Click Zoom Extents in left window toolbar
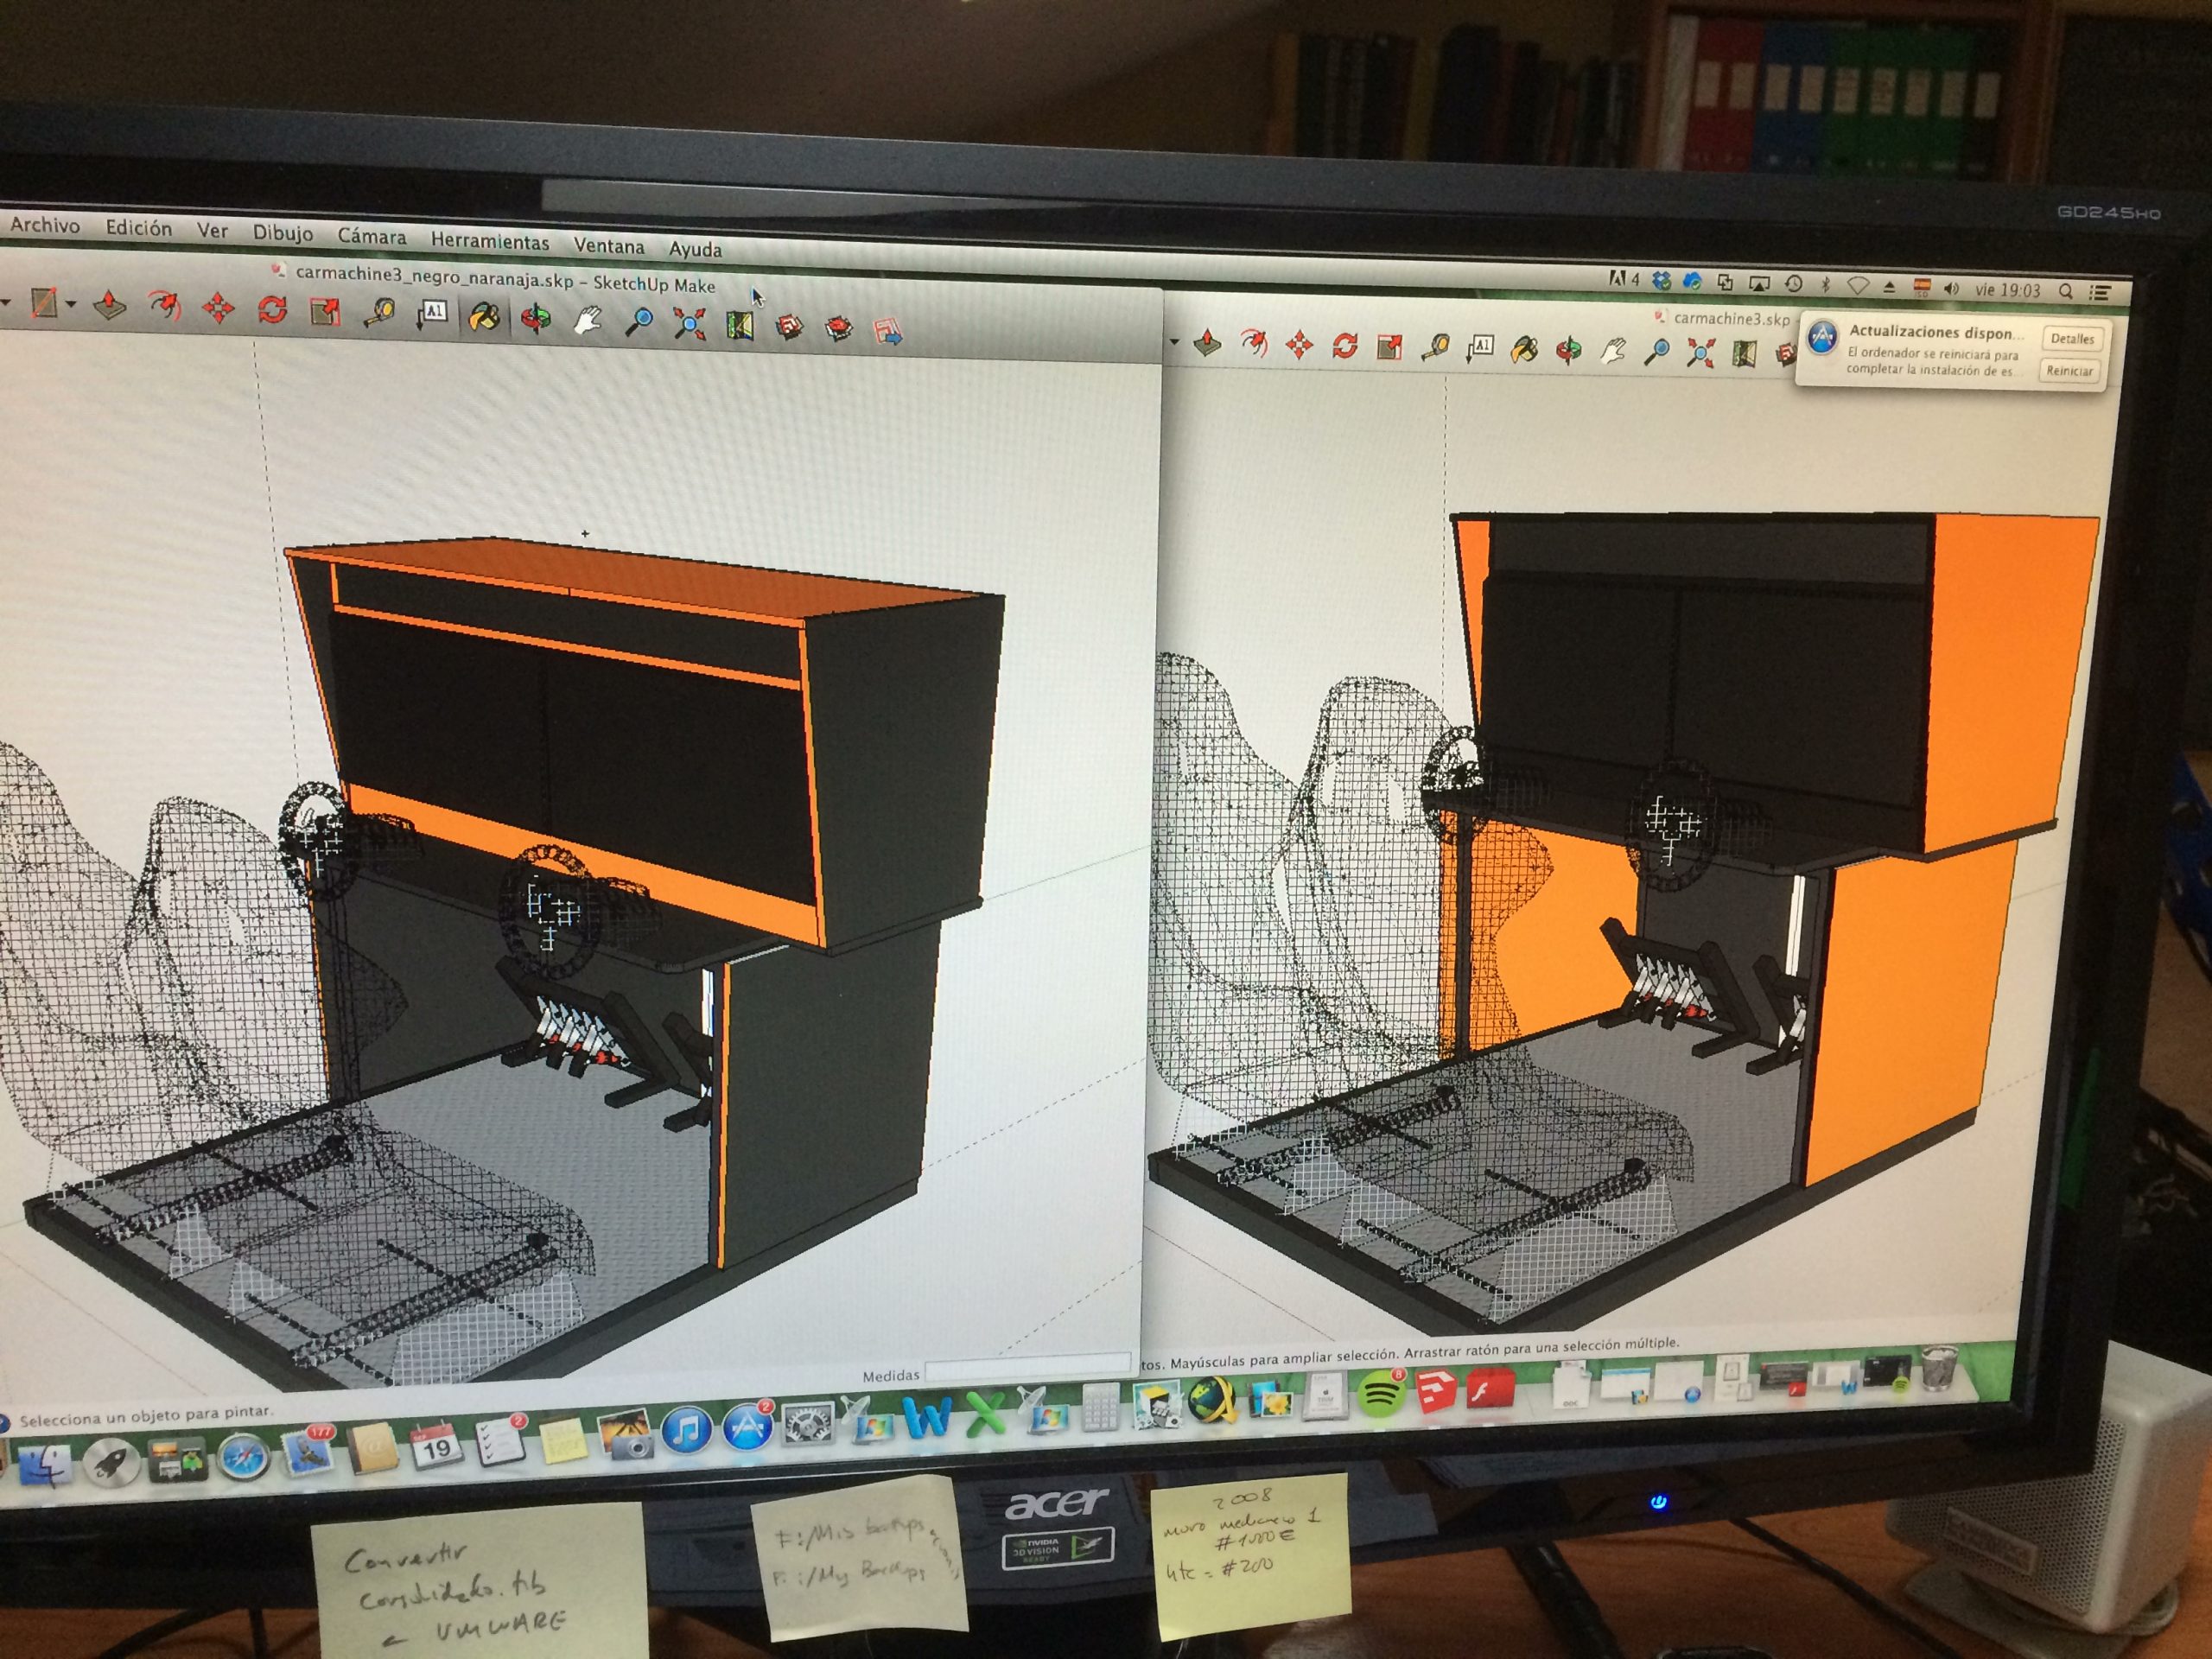Image resolution: width=2212 pixels, height=1659 pixels. point(689,323)
